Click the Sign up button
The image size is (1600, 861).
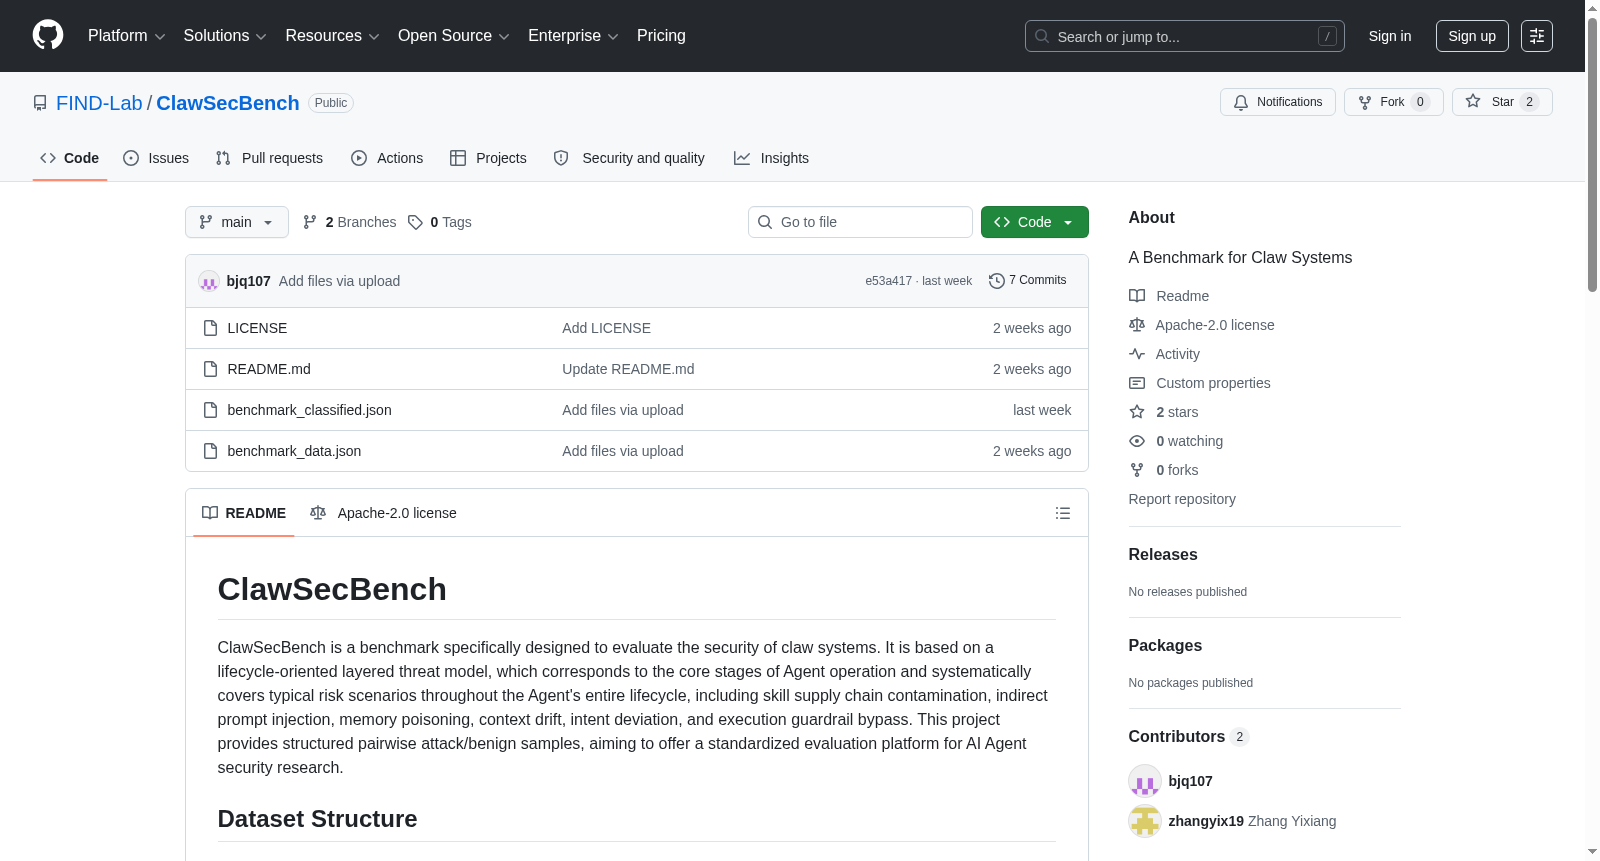point(1472,36)
